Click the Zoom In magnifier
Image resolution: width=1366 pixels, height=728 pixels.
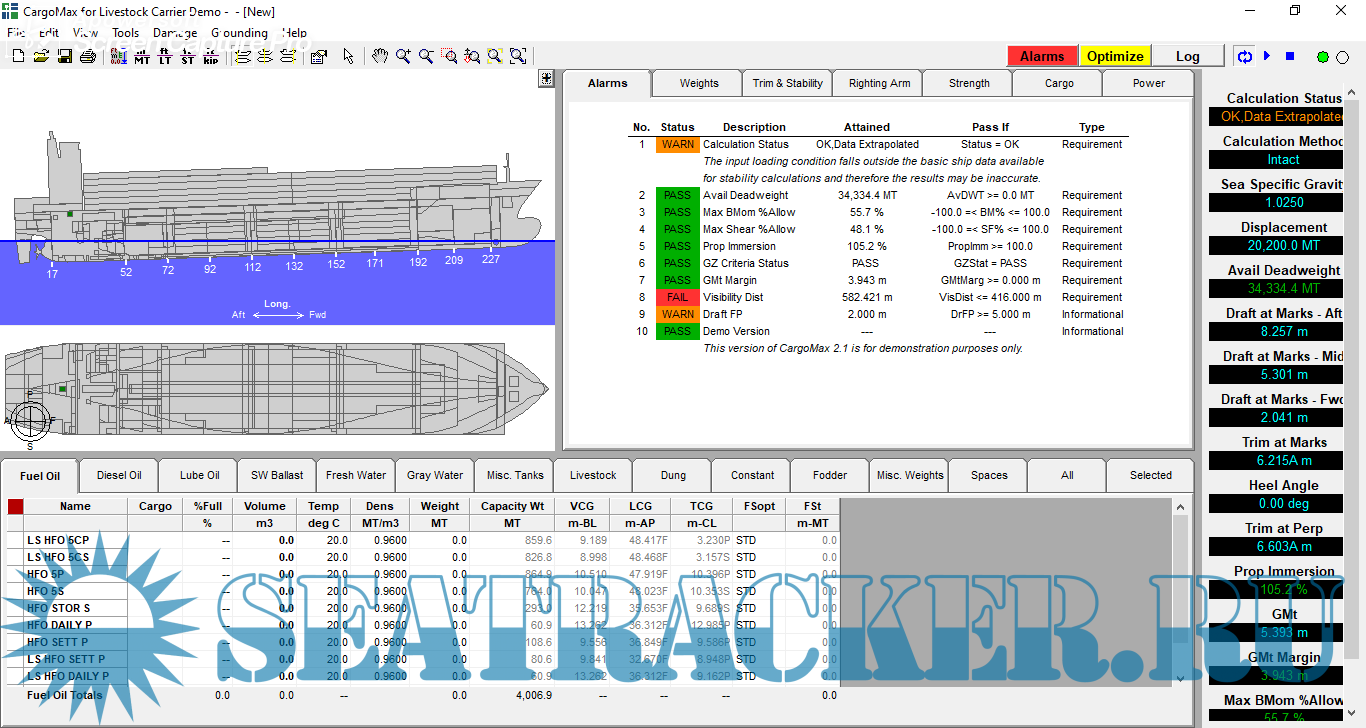coord(403,57)
